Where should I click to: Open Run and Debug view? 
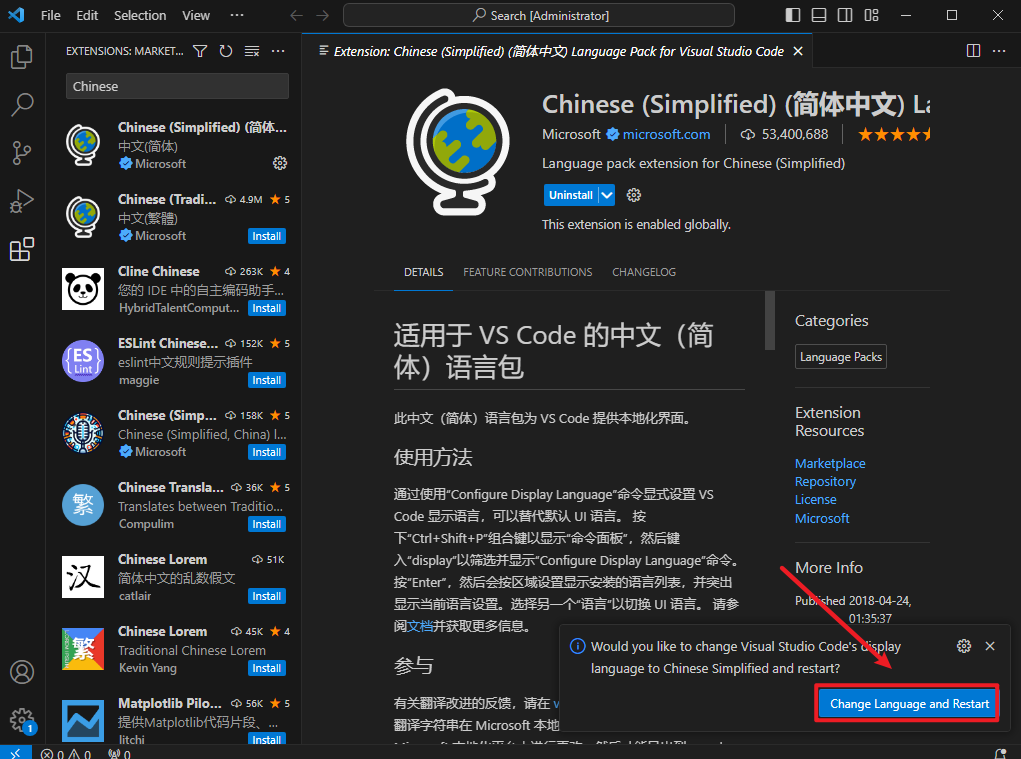click(21, 201)
